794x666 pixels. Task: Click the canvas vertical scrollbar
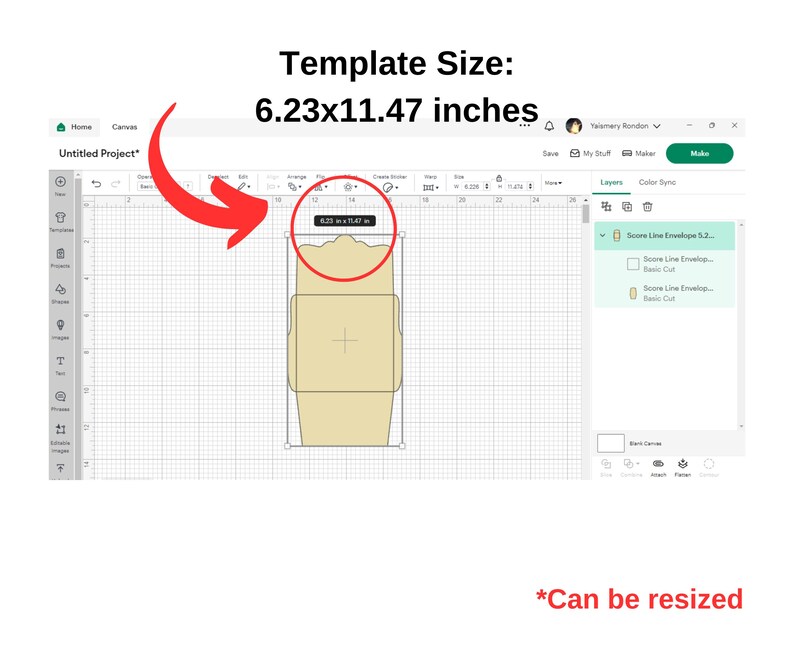coord(586,213)
